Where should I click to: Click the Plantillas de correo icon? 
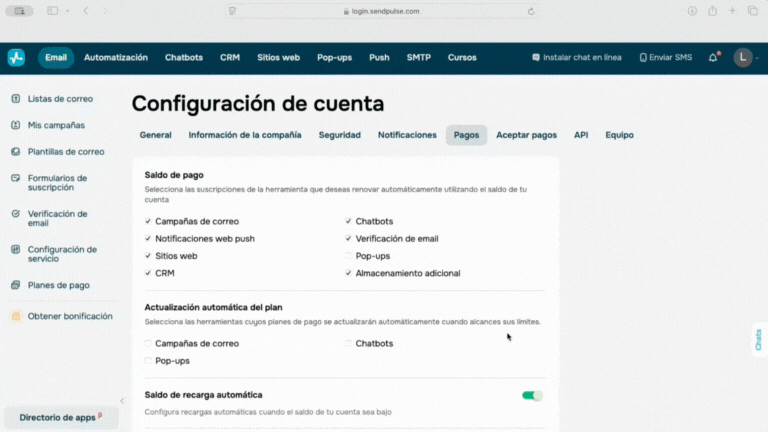[x=16, y=151]
